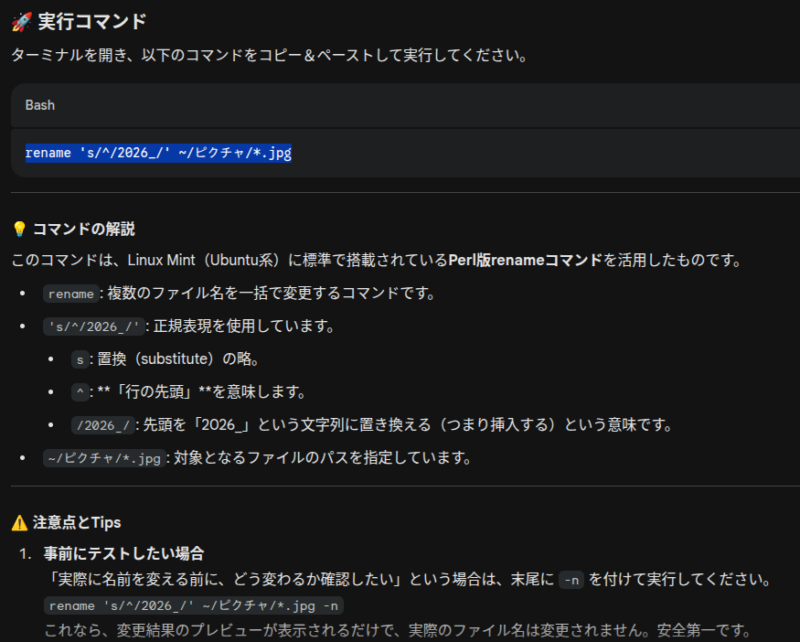Click the inline rename command ending with -n
This screenshot has width=800, height=642.
click(x=194, y=606)
